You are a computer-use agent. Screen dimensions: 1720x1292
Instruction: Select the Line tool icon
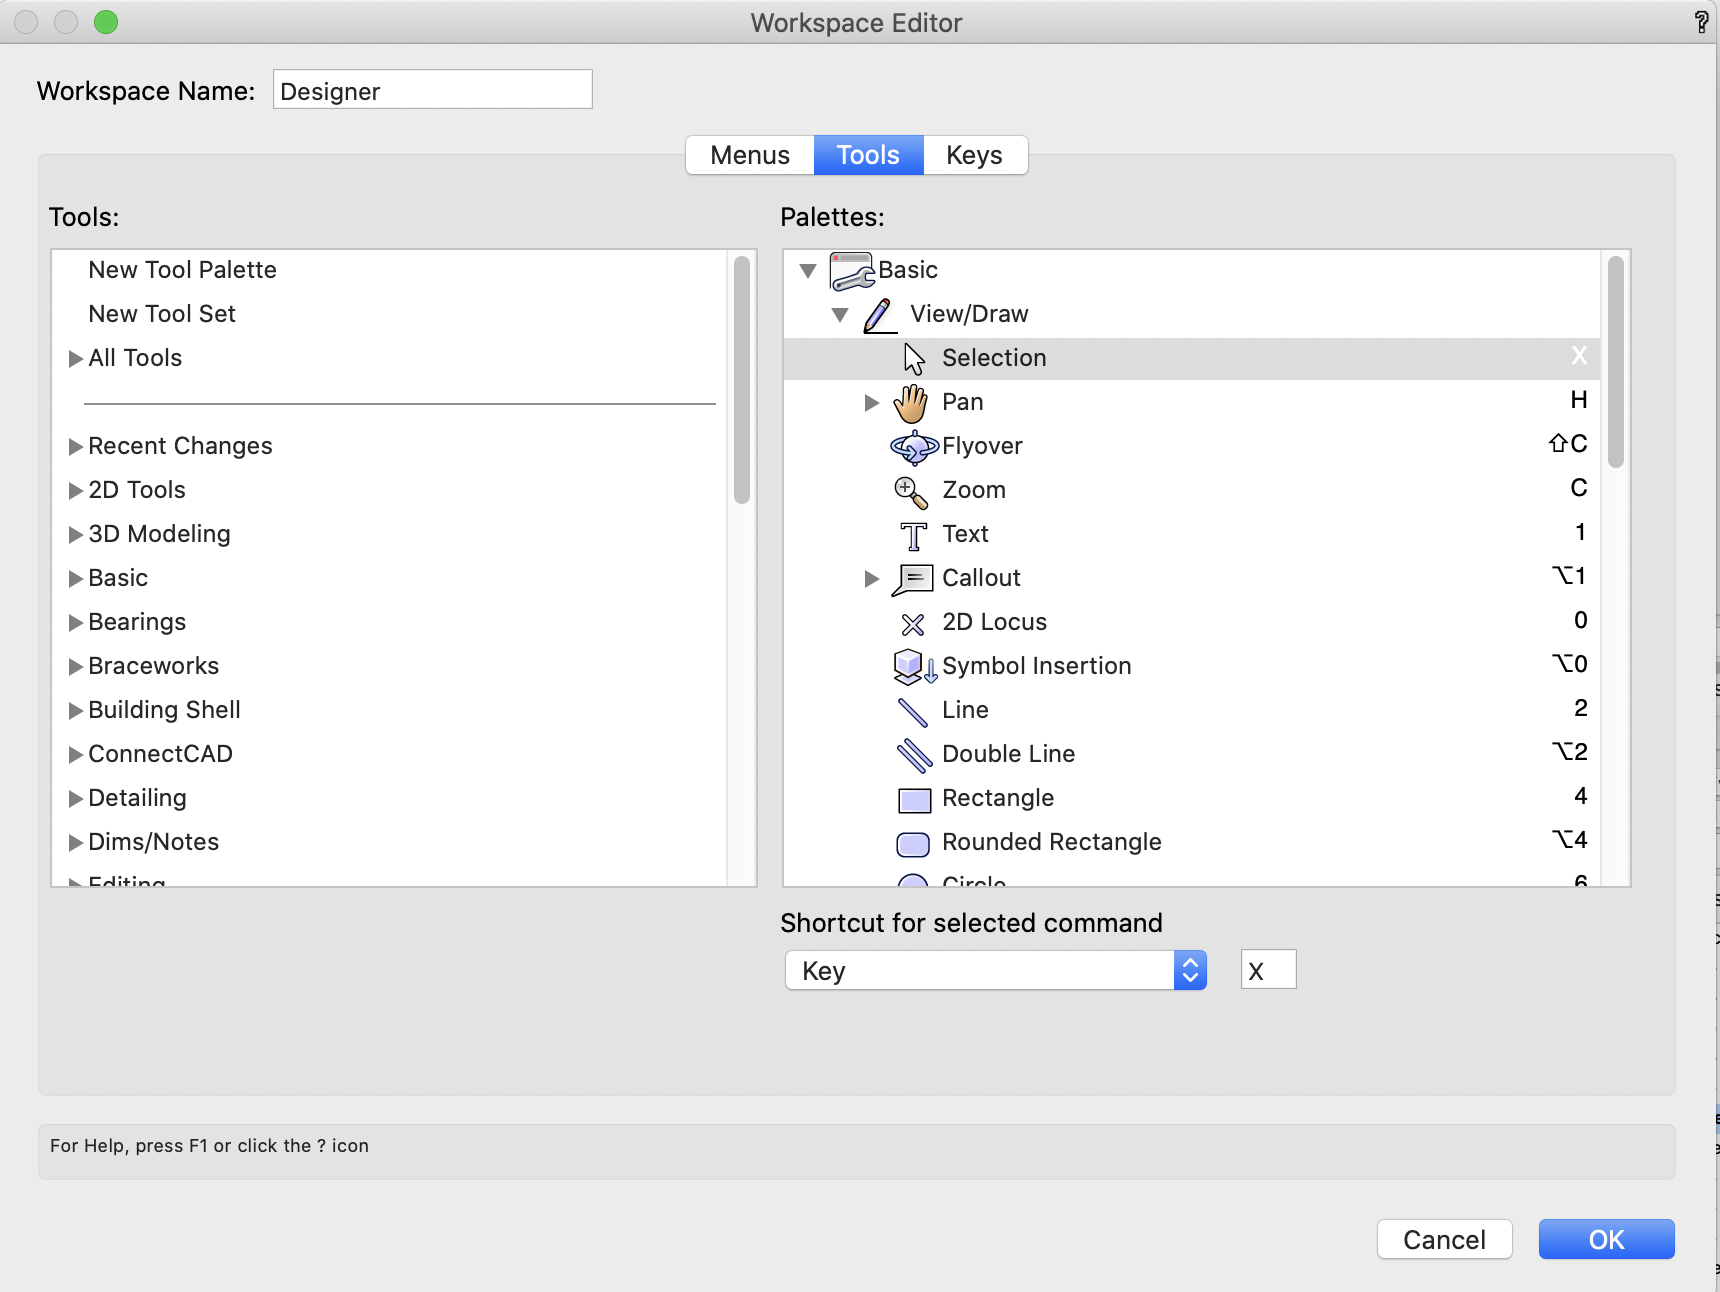912,711
